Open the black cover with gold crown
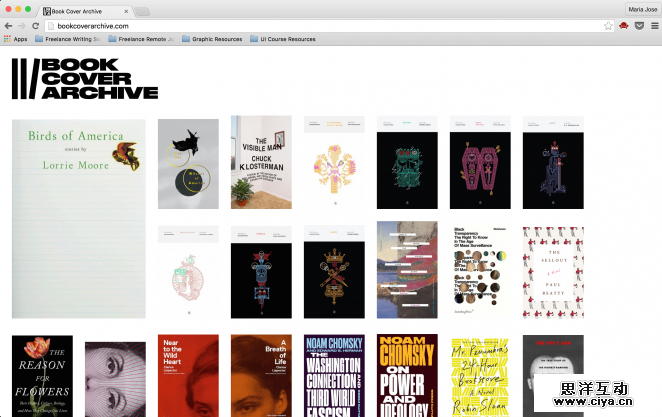 click(x=334, y=272)
